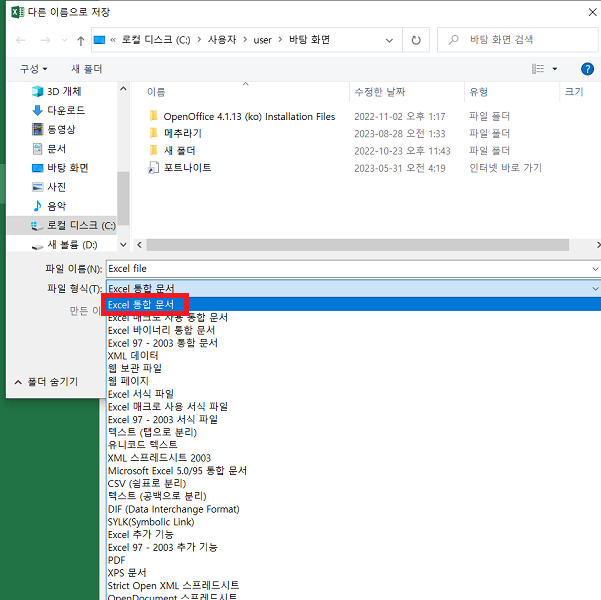Select 3D 개체 in navigation pane

(56, 91)
